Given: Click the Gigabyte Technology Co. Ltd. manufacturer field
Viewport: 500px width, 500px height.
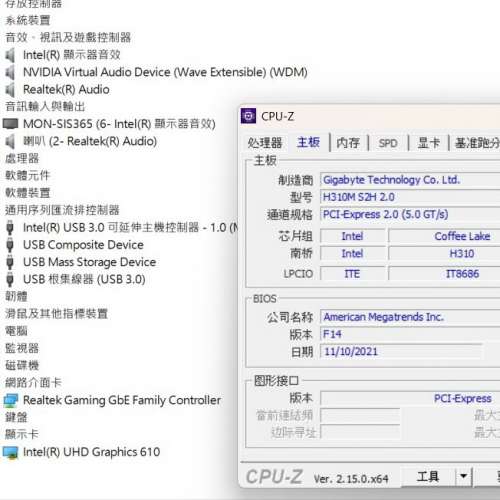Looking at the screenshot, I should pos(410,180).
